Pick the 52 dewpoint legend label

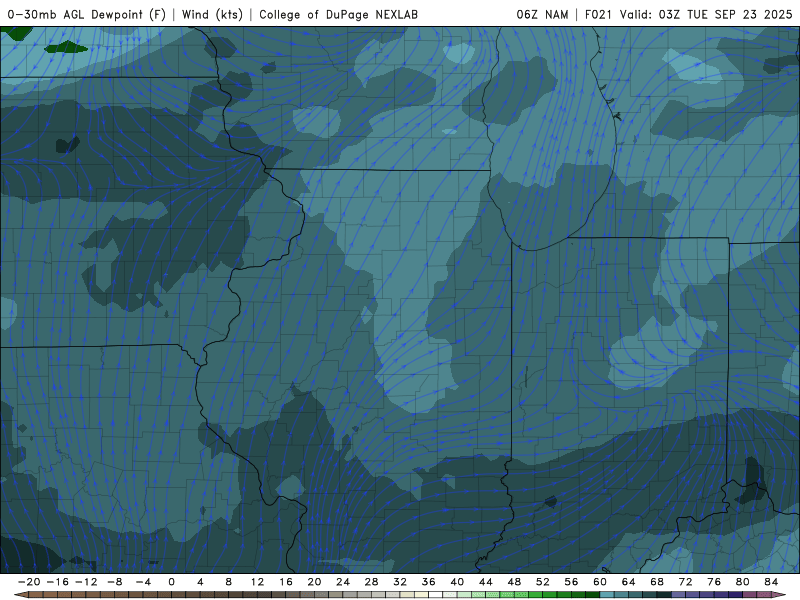click(543, 582)
